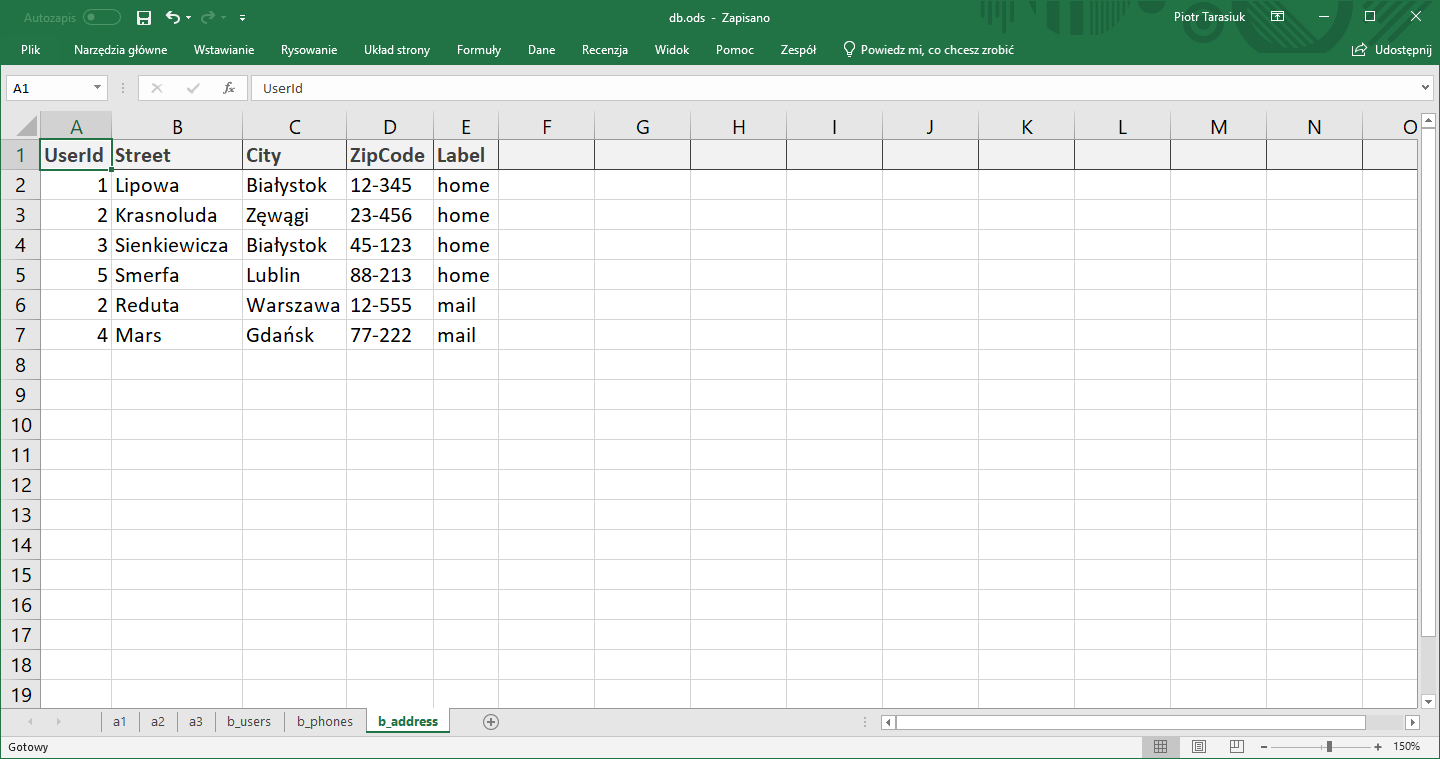The image size is (1440, 759).
Task: Click the zoom in plus icon
Action: pos(1378,747)
